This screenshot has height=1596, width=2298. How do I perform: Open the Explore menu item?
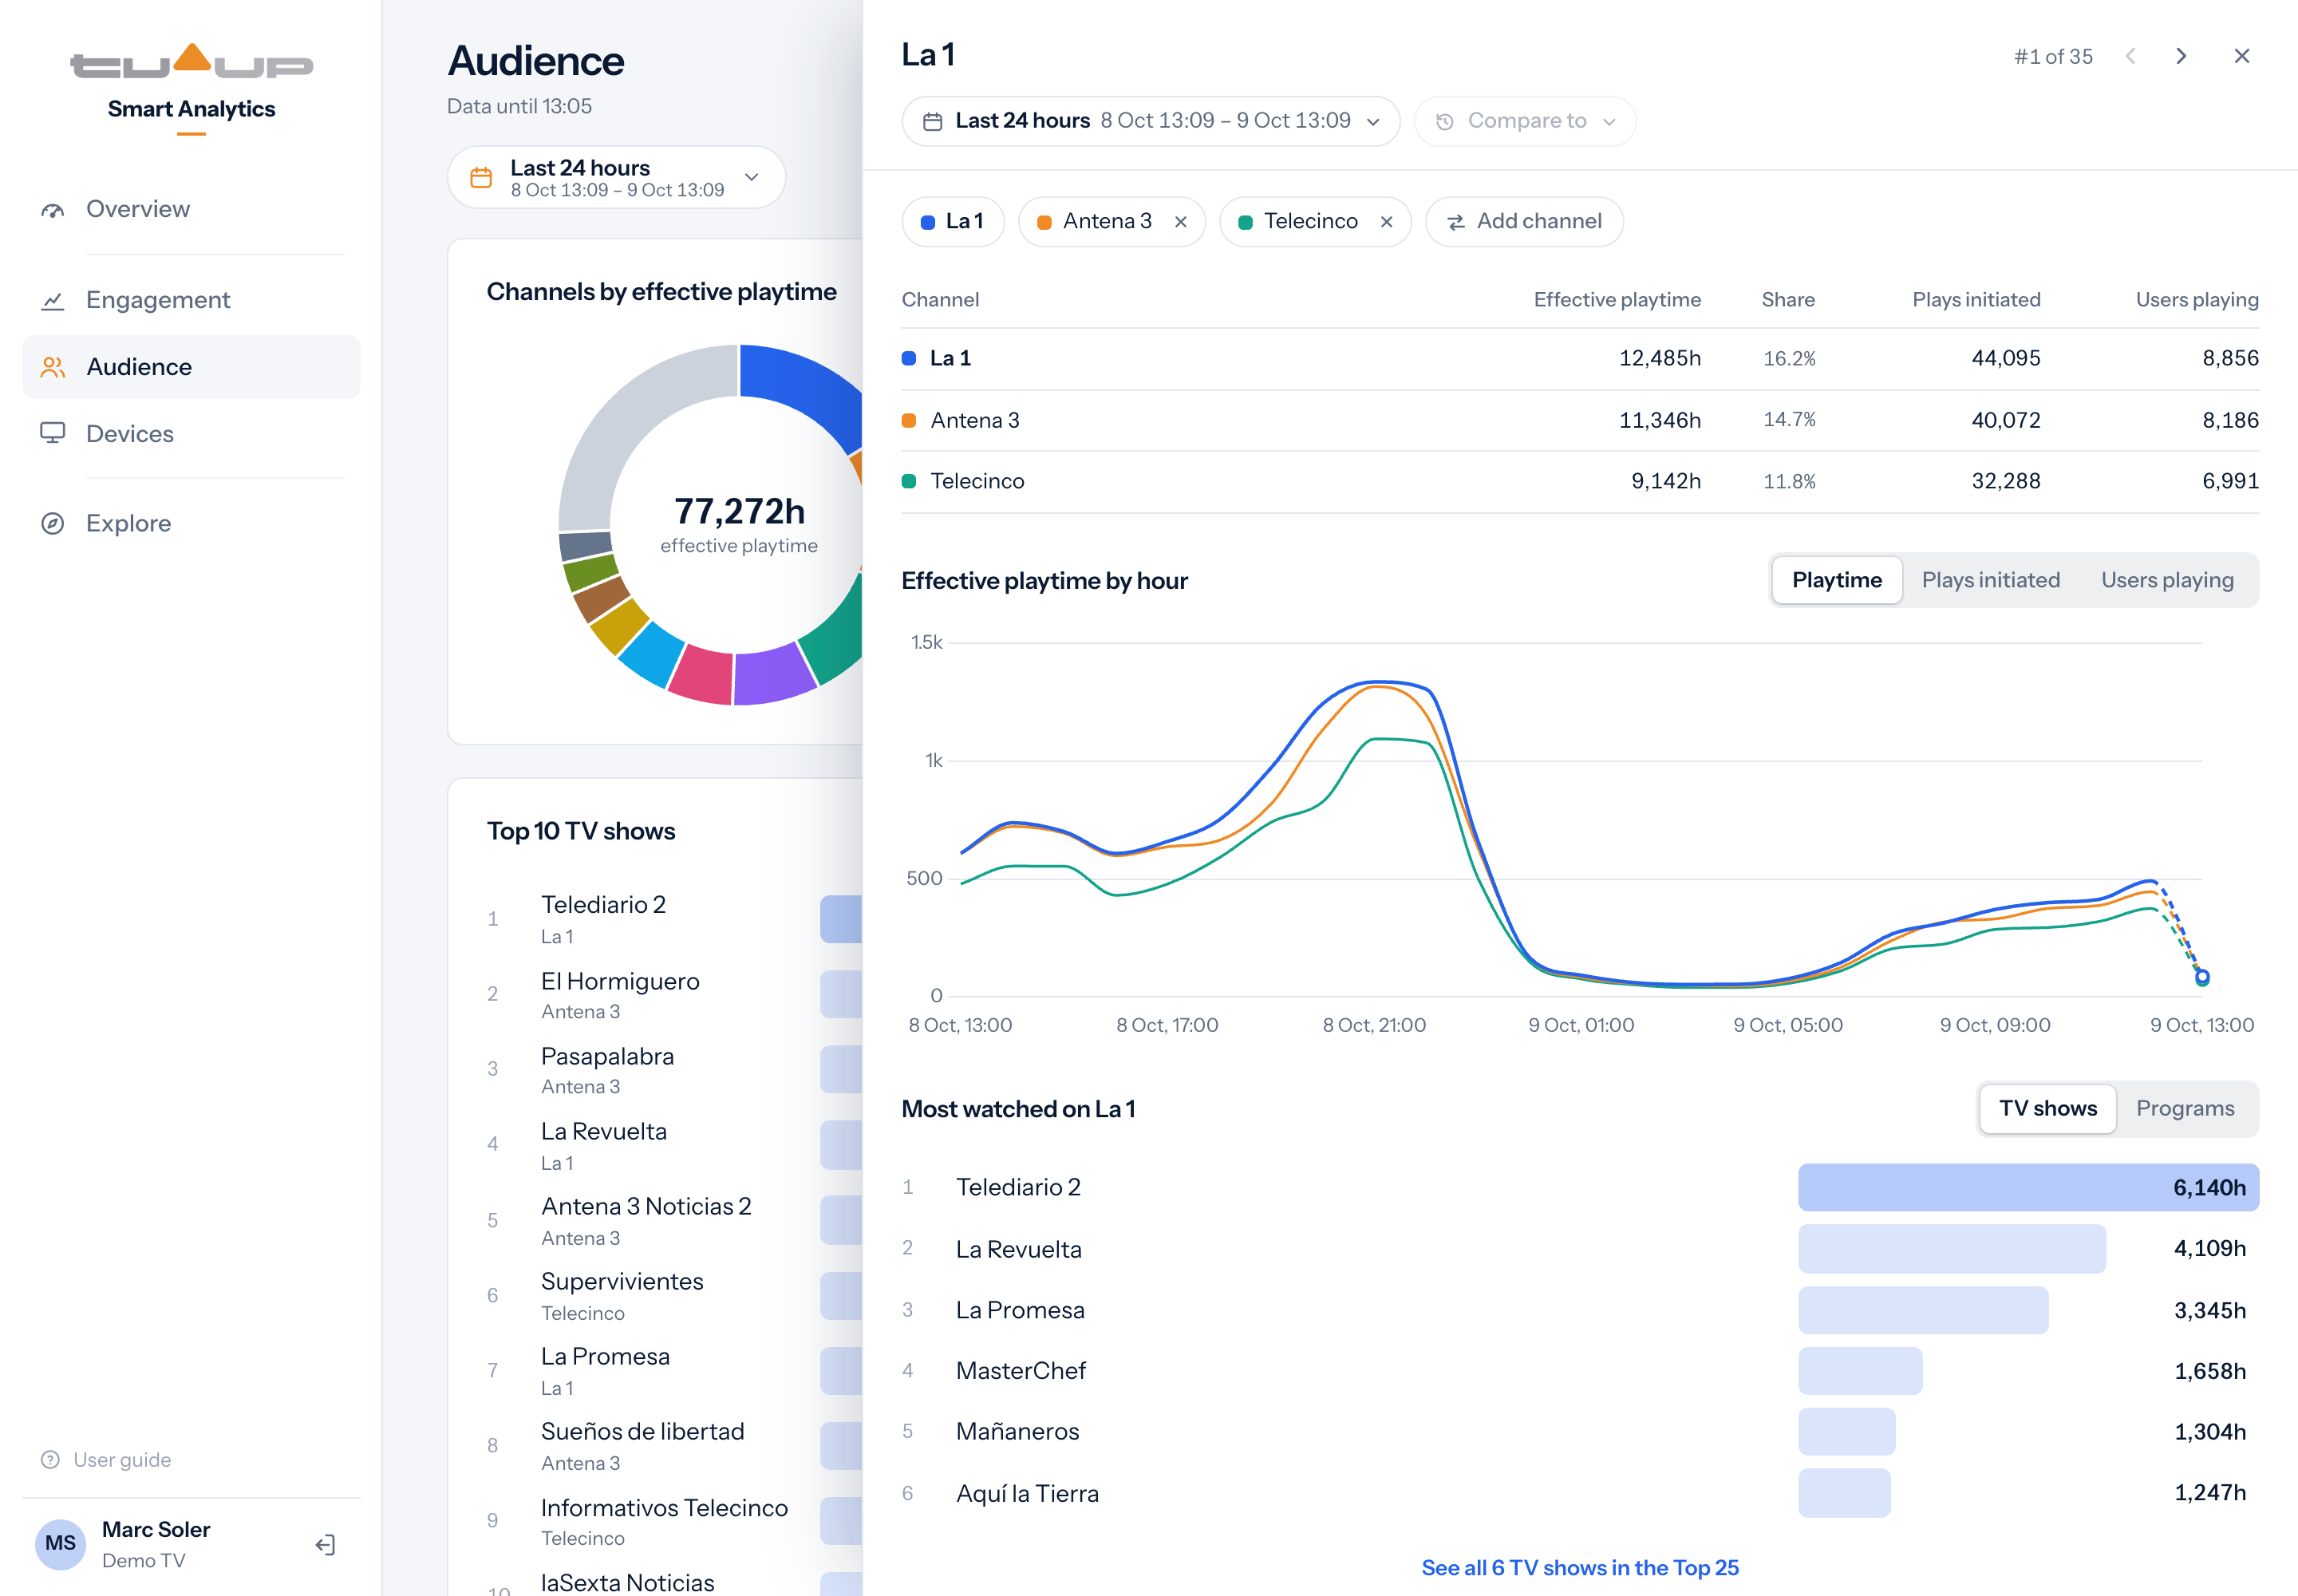pyautogui.click(x=191, y=523)
